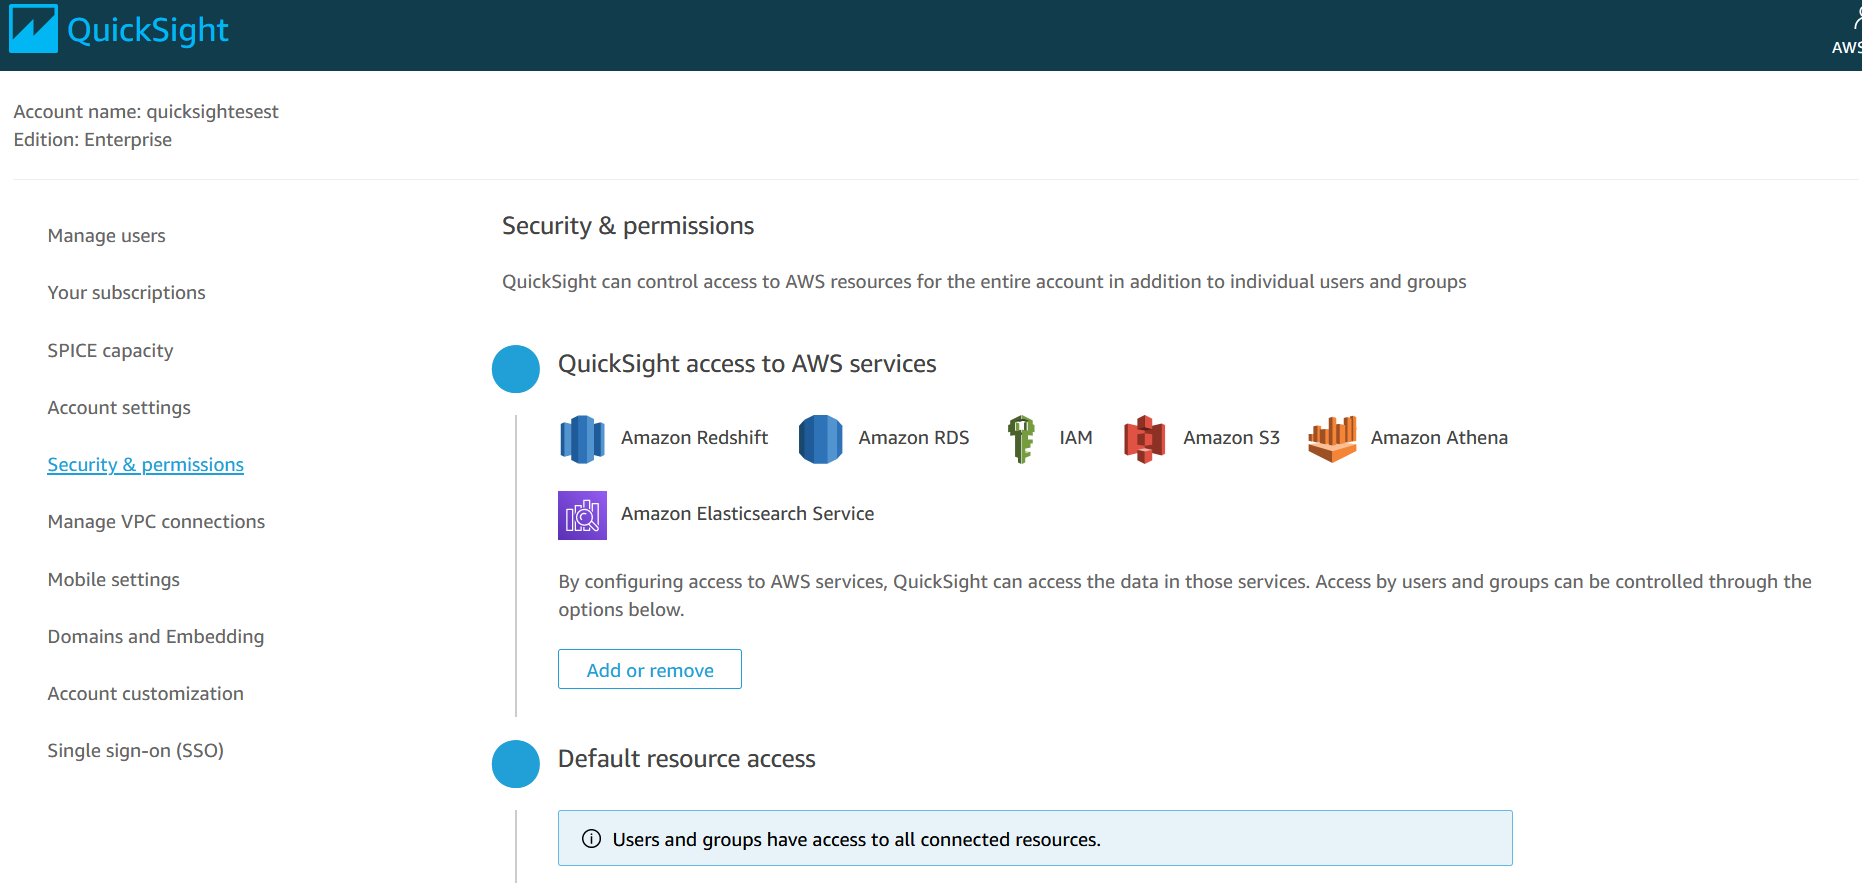
Task: Click the Security & permissions link
Action: click(x=146, y=465)
